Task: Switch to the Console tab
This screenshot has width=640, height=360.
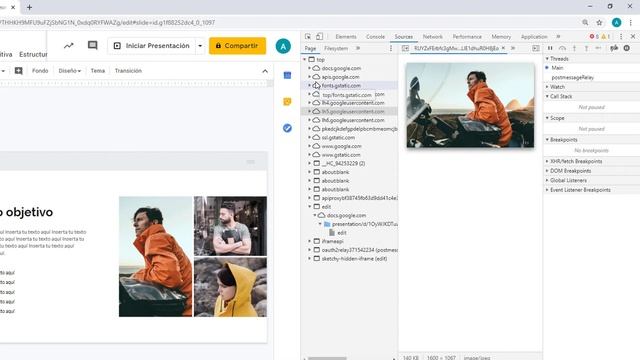Action: pyautogui.click(x=375, y=37)
